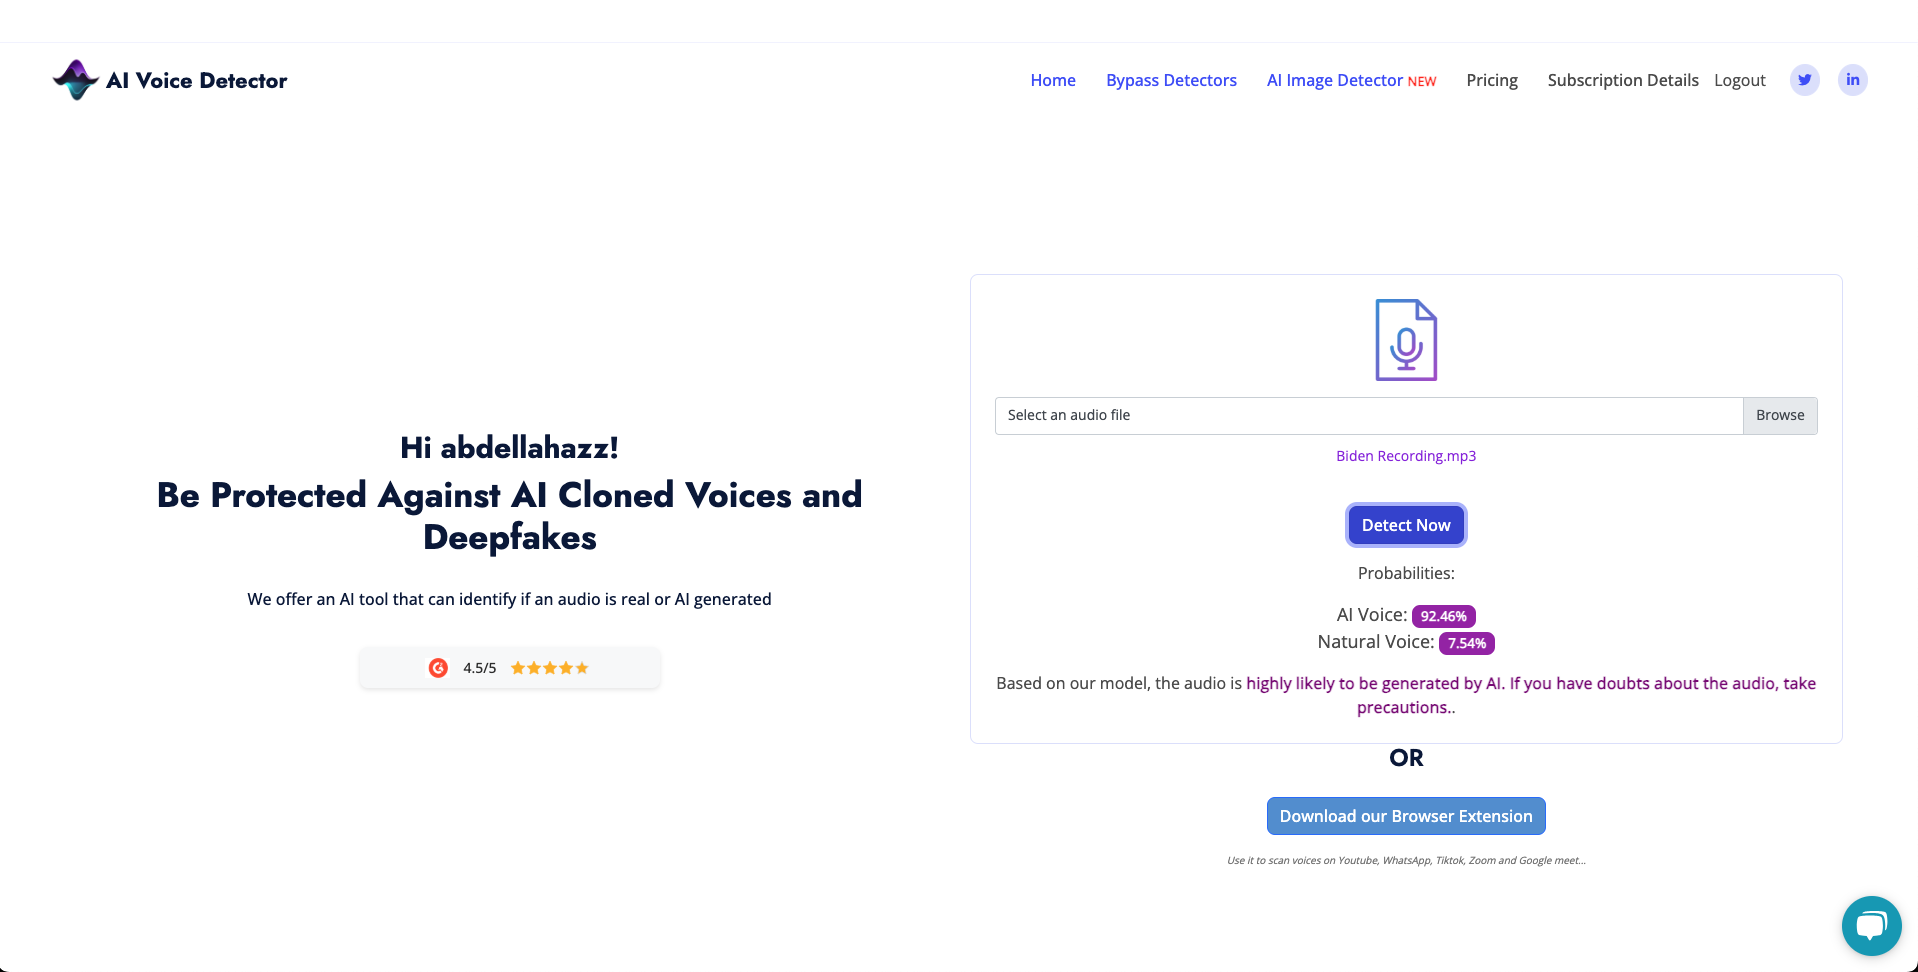Click the Detect Now button
The height and width of the screenshot is (972, 1918).
(1406, 525)
